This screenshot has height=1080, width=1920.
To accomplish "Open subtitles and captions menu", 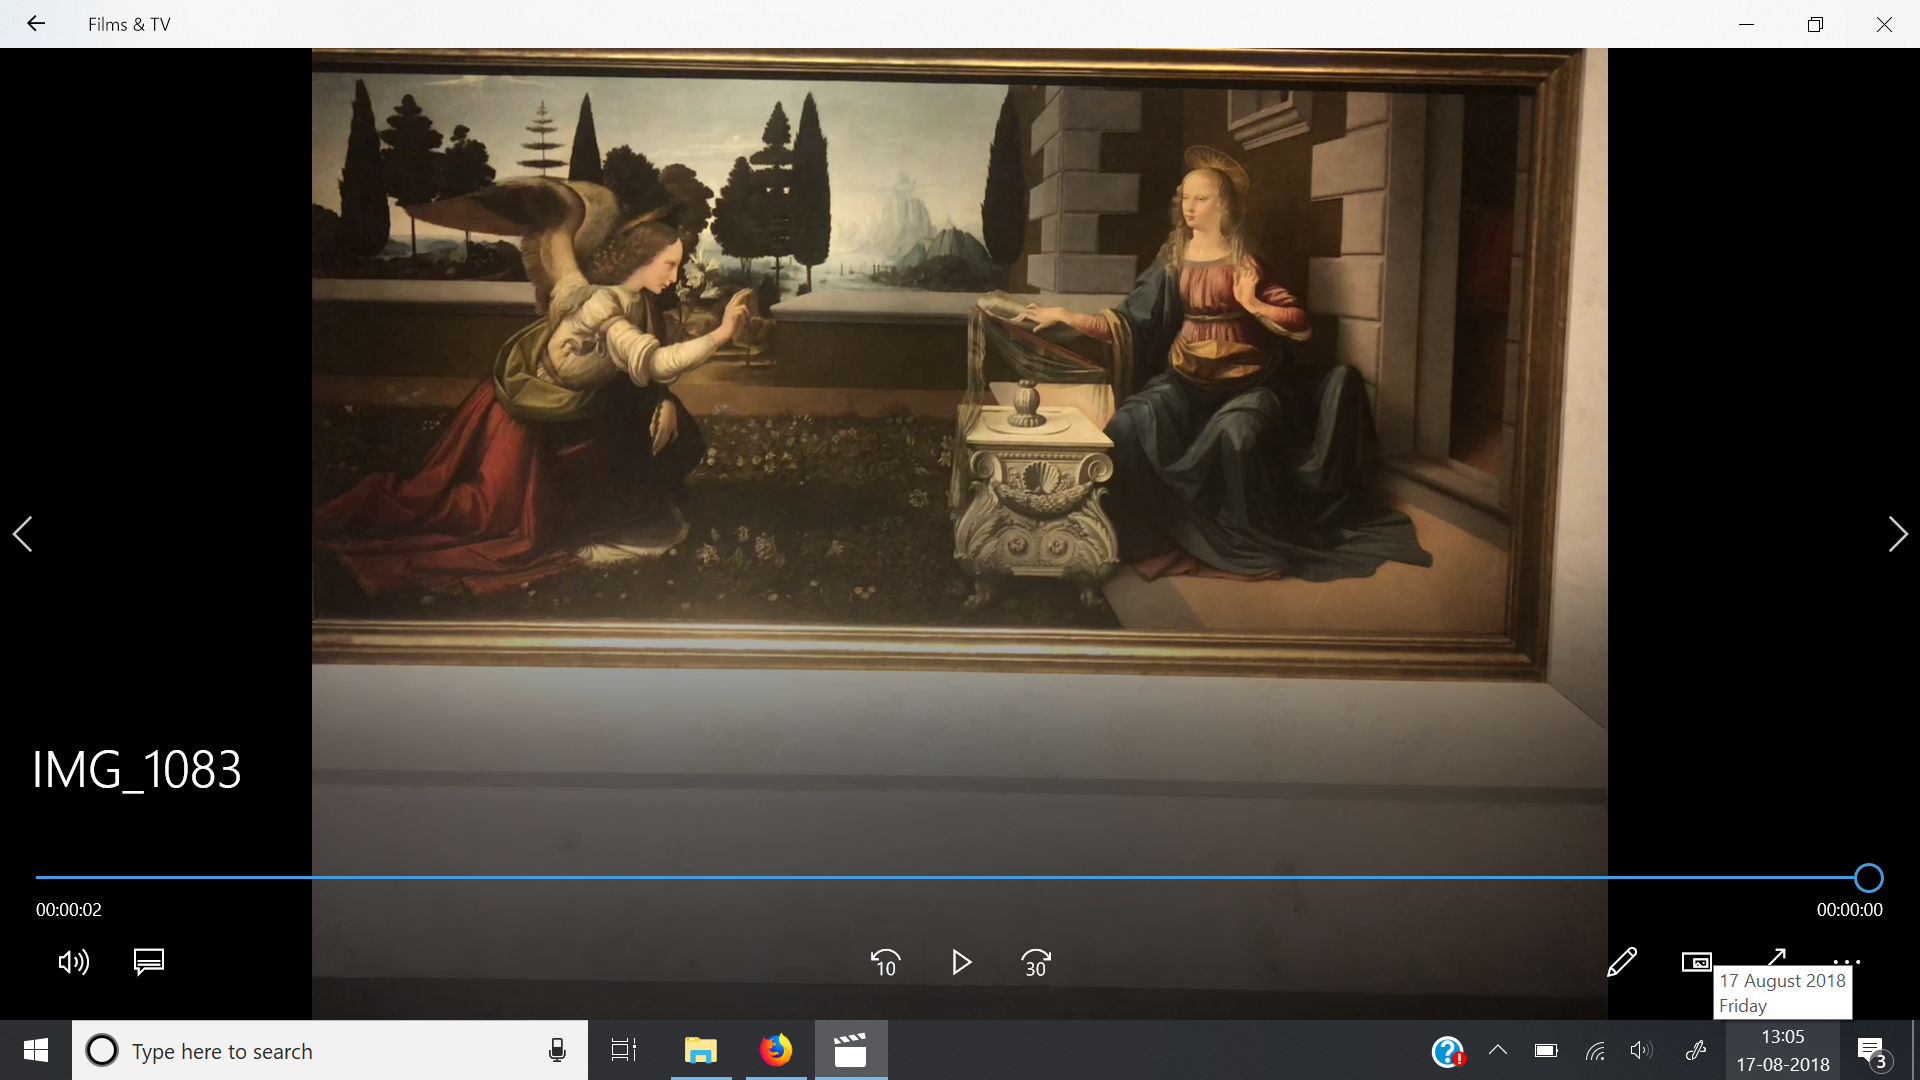I will pos(149,962).
